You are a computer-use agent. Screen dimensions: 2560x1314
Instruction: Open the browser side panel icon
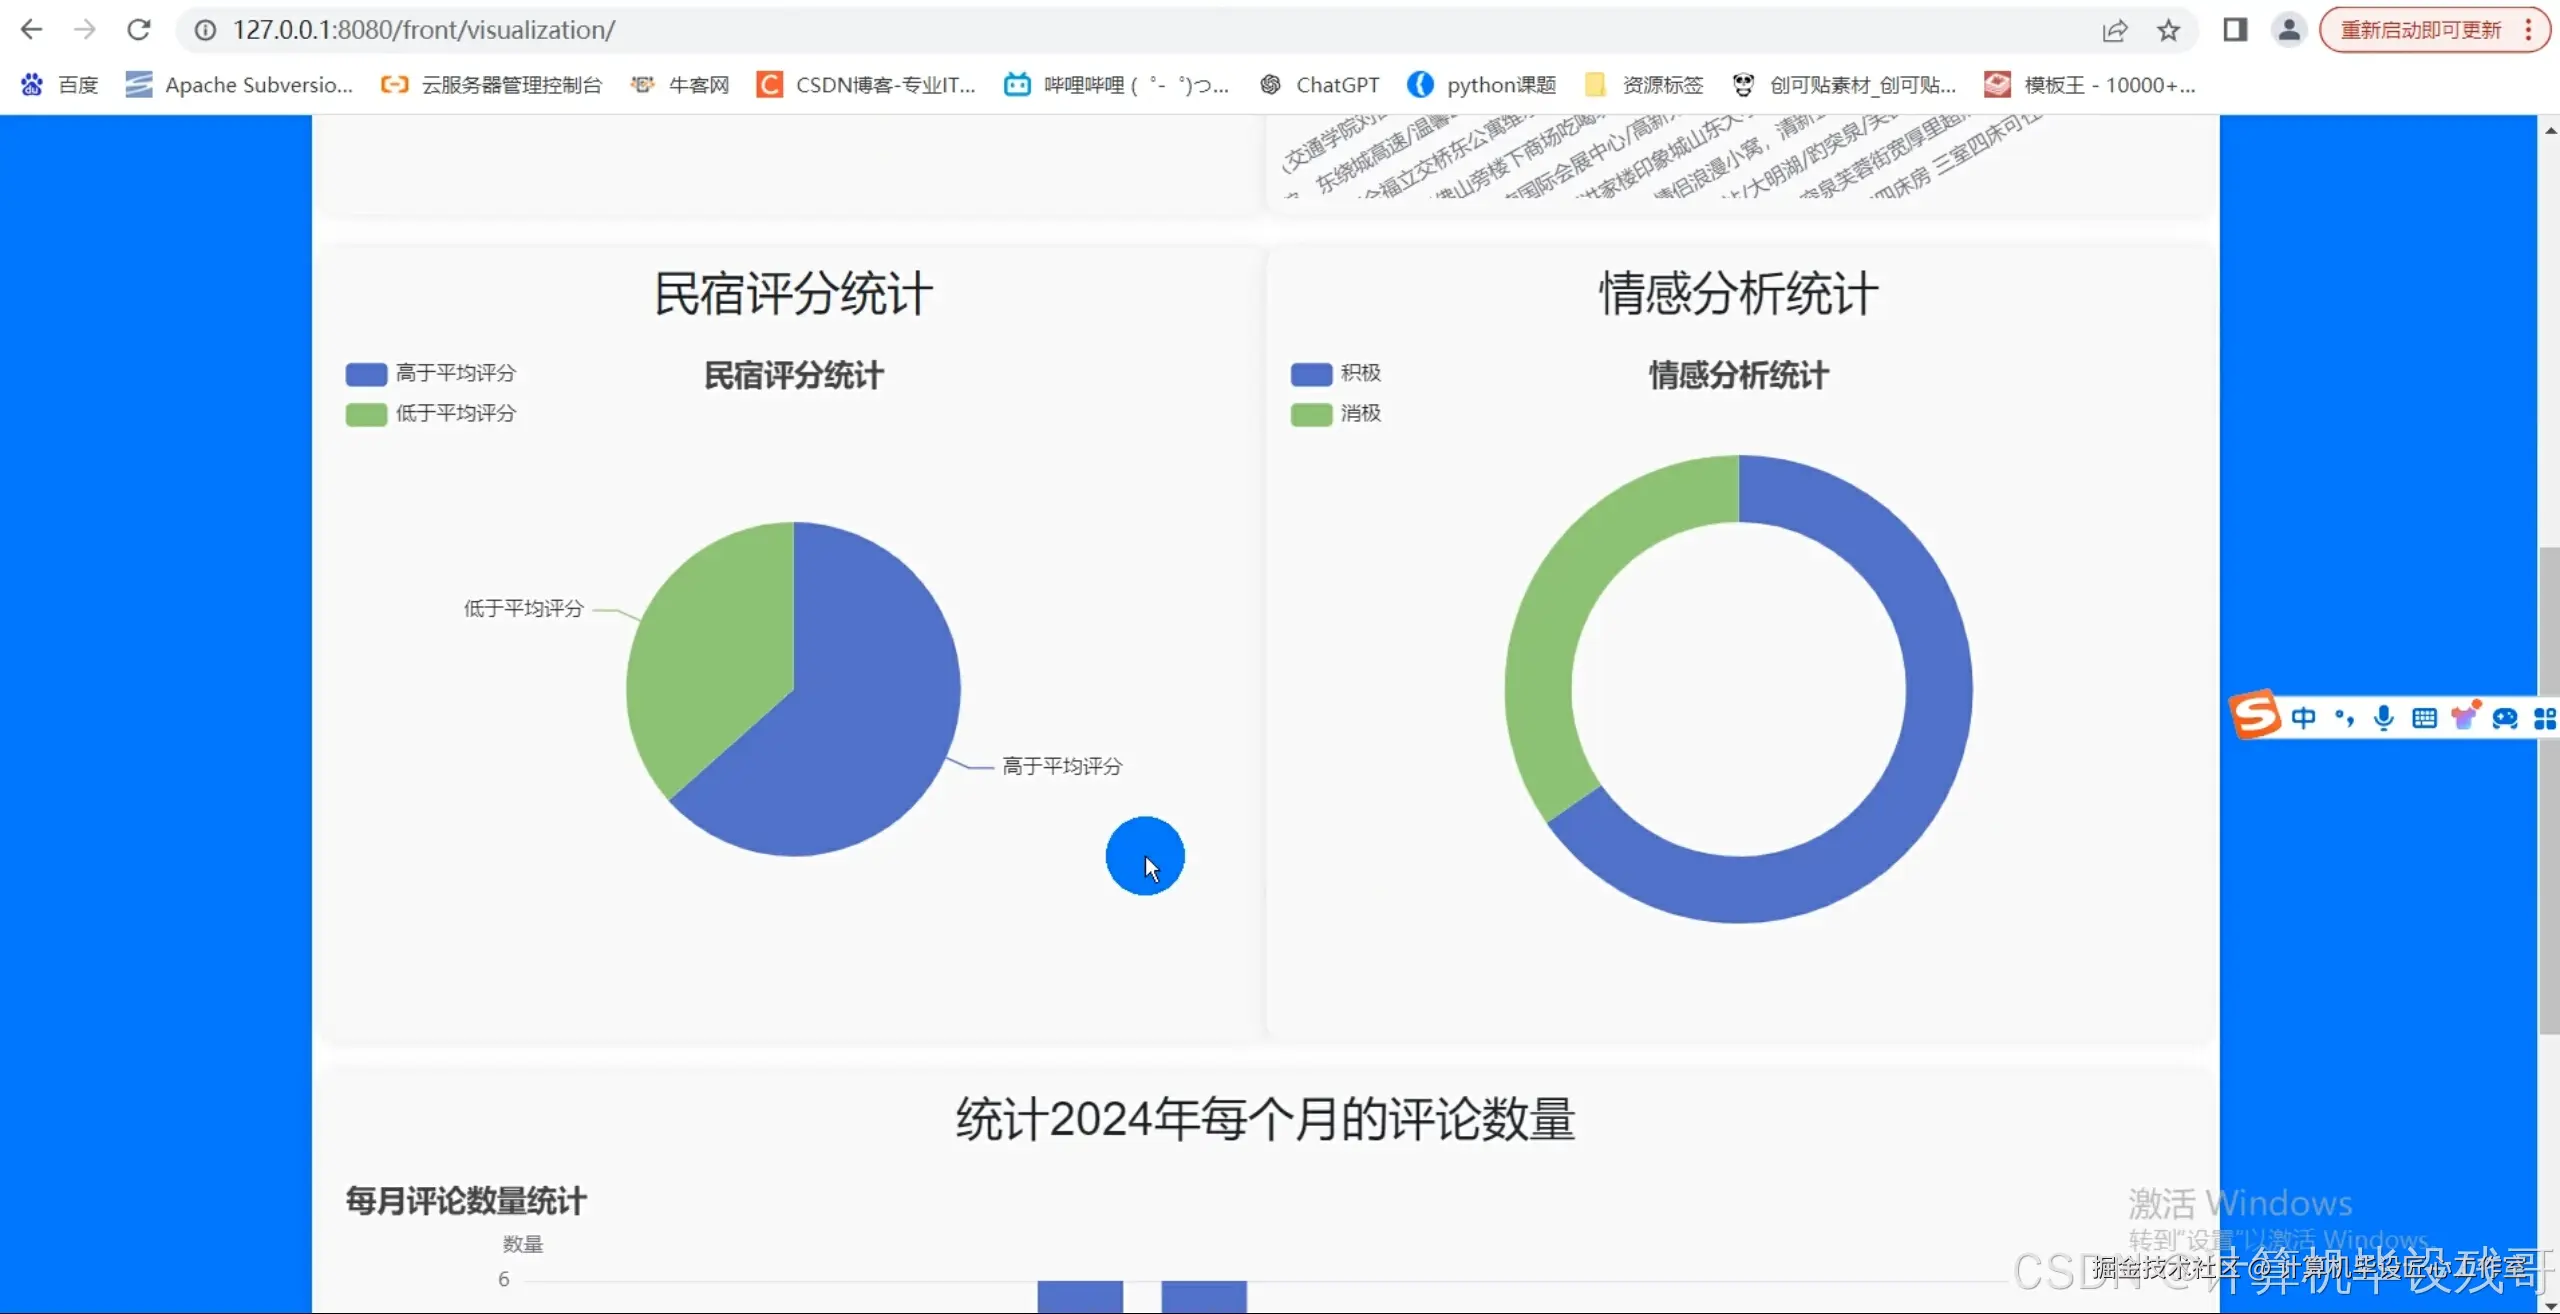2237,29
